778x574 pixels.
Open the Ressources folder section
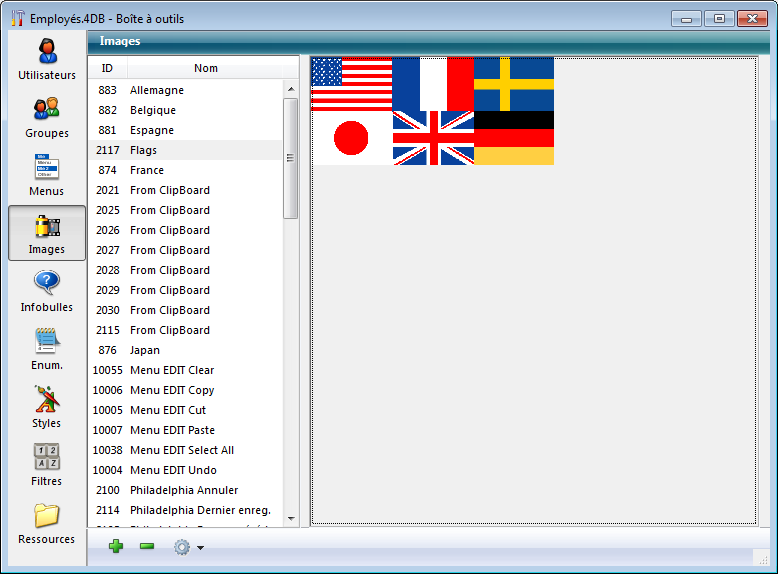47,523
